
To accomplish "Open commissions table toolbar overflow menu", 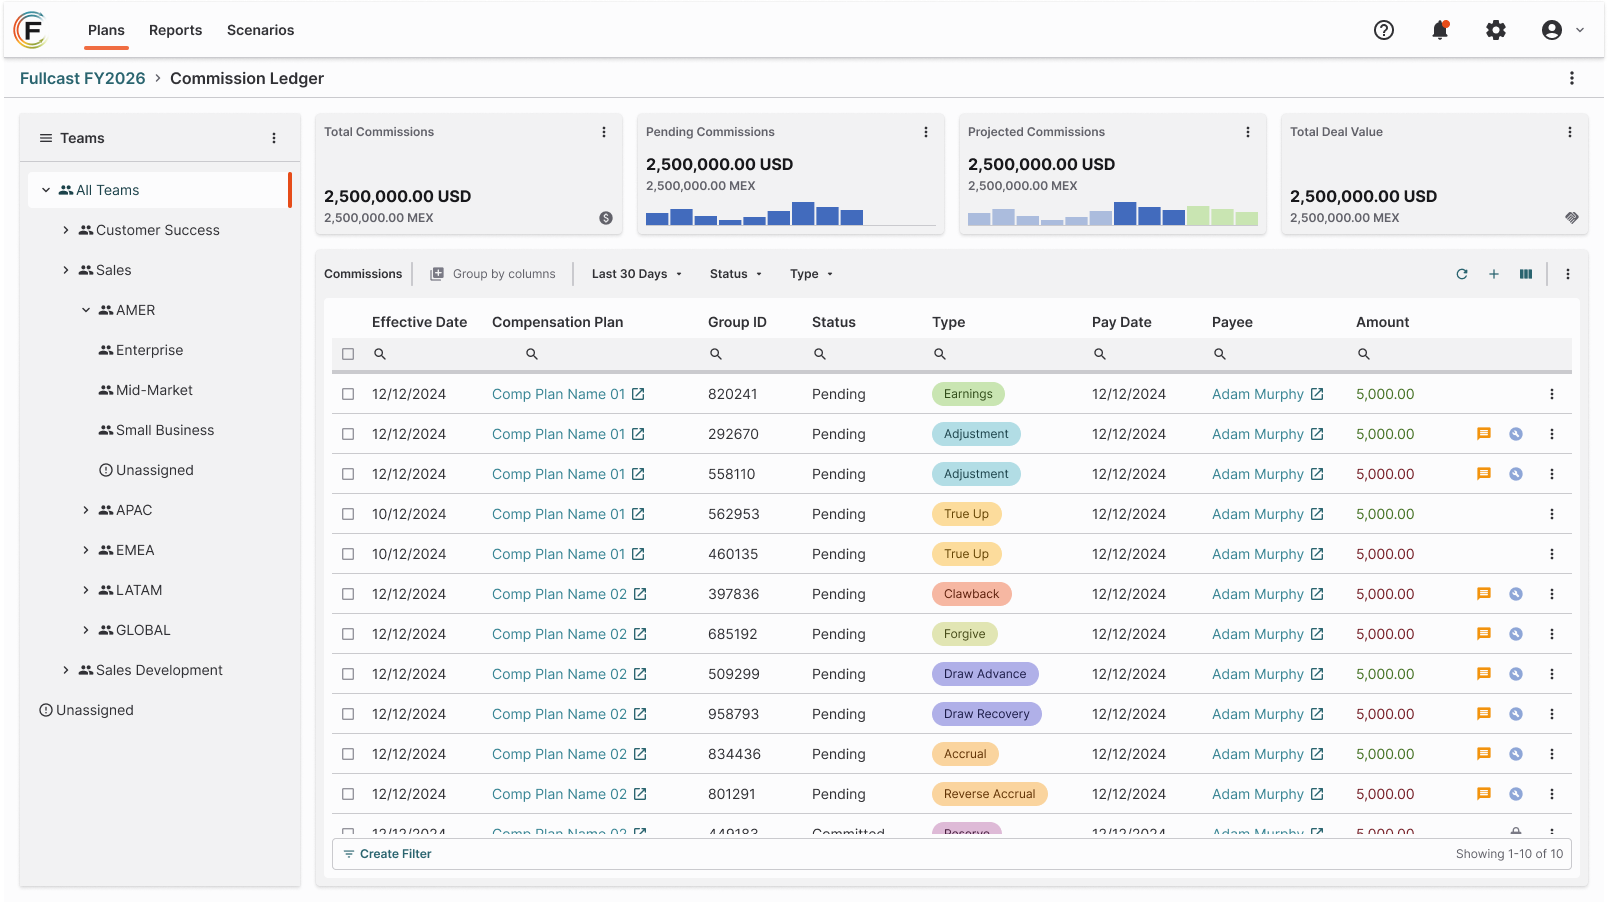I will [x=1568, y=274].
